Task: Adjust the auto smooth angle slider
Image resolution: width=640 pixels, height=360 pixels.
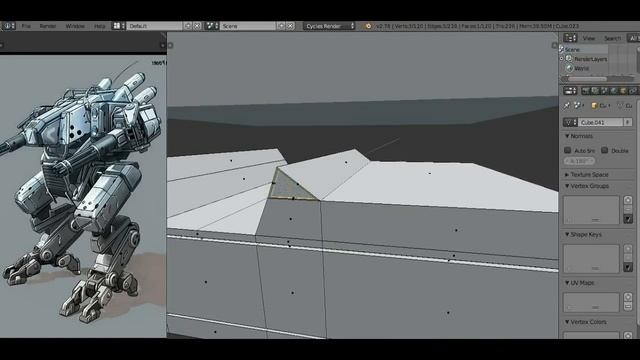Action: tap(579, 161)
